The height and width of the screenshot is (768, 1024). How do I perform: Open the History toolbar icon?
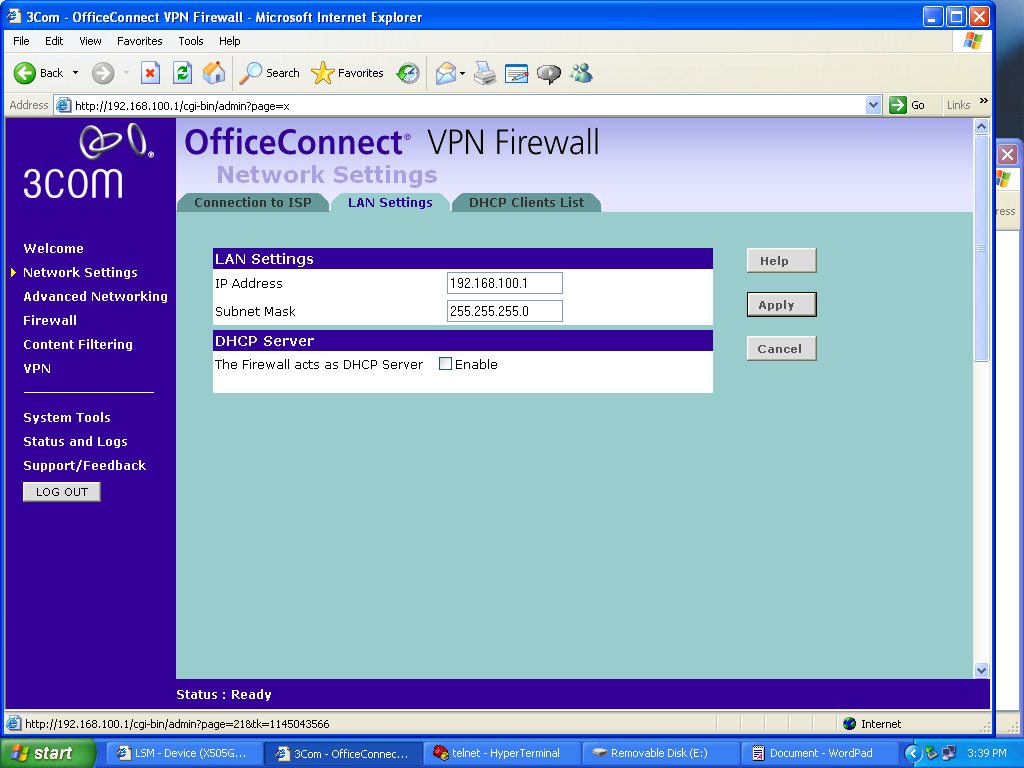coord(408,73)
